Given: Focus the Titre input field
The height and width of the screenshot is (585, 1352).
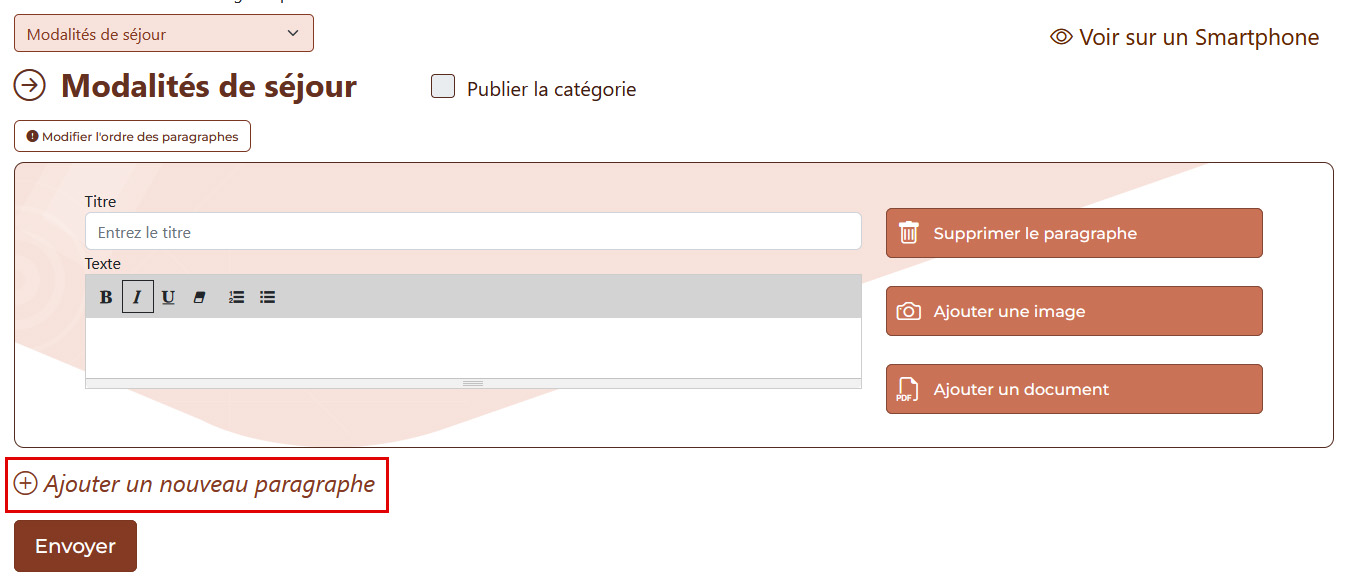Looking at the screenshot, I should tap(473, 231).
